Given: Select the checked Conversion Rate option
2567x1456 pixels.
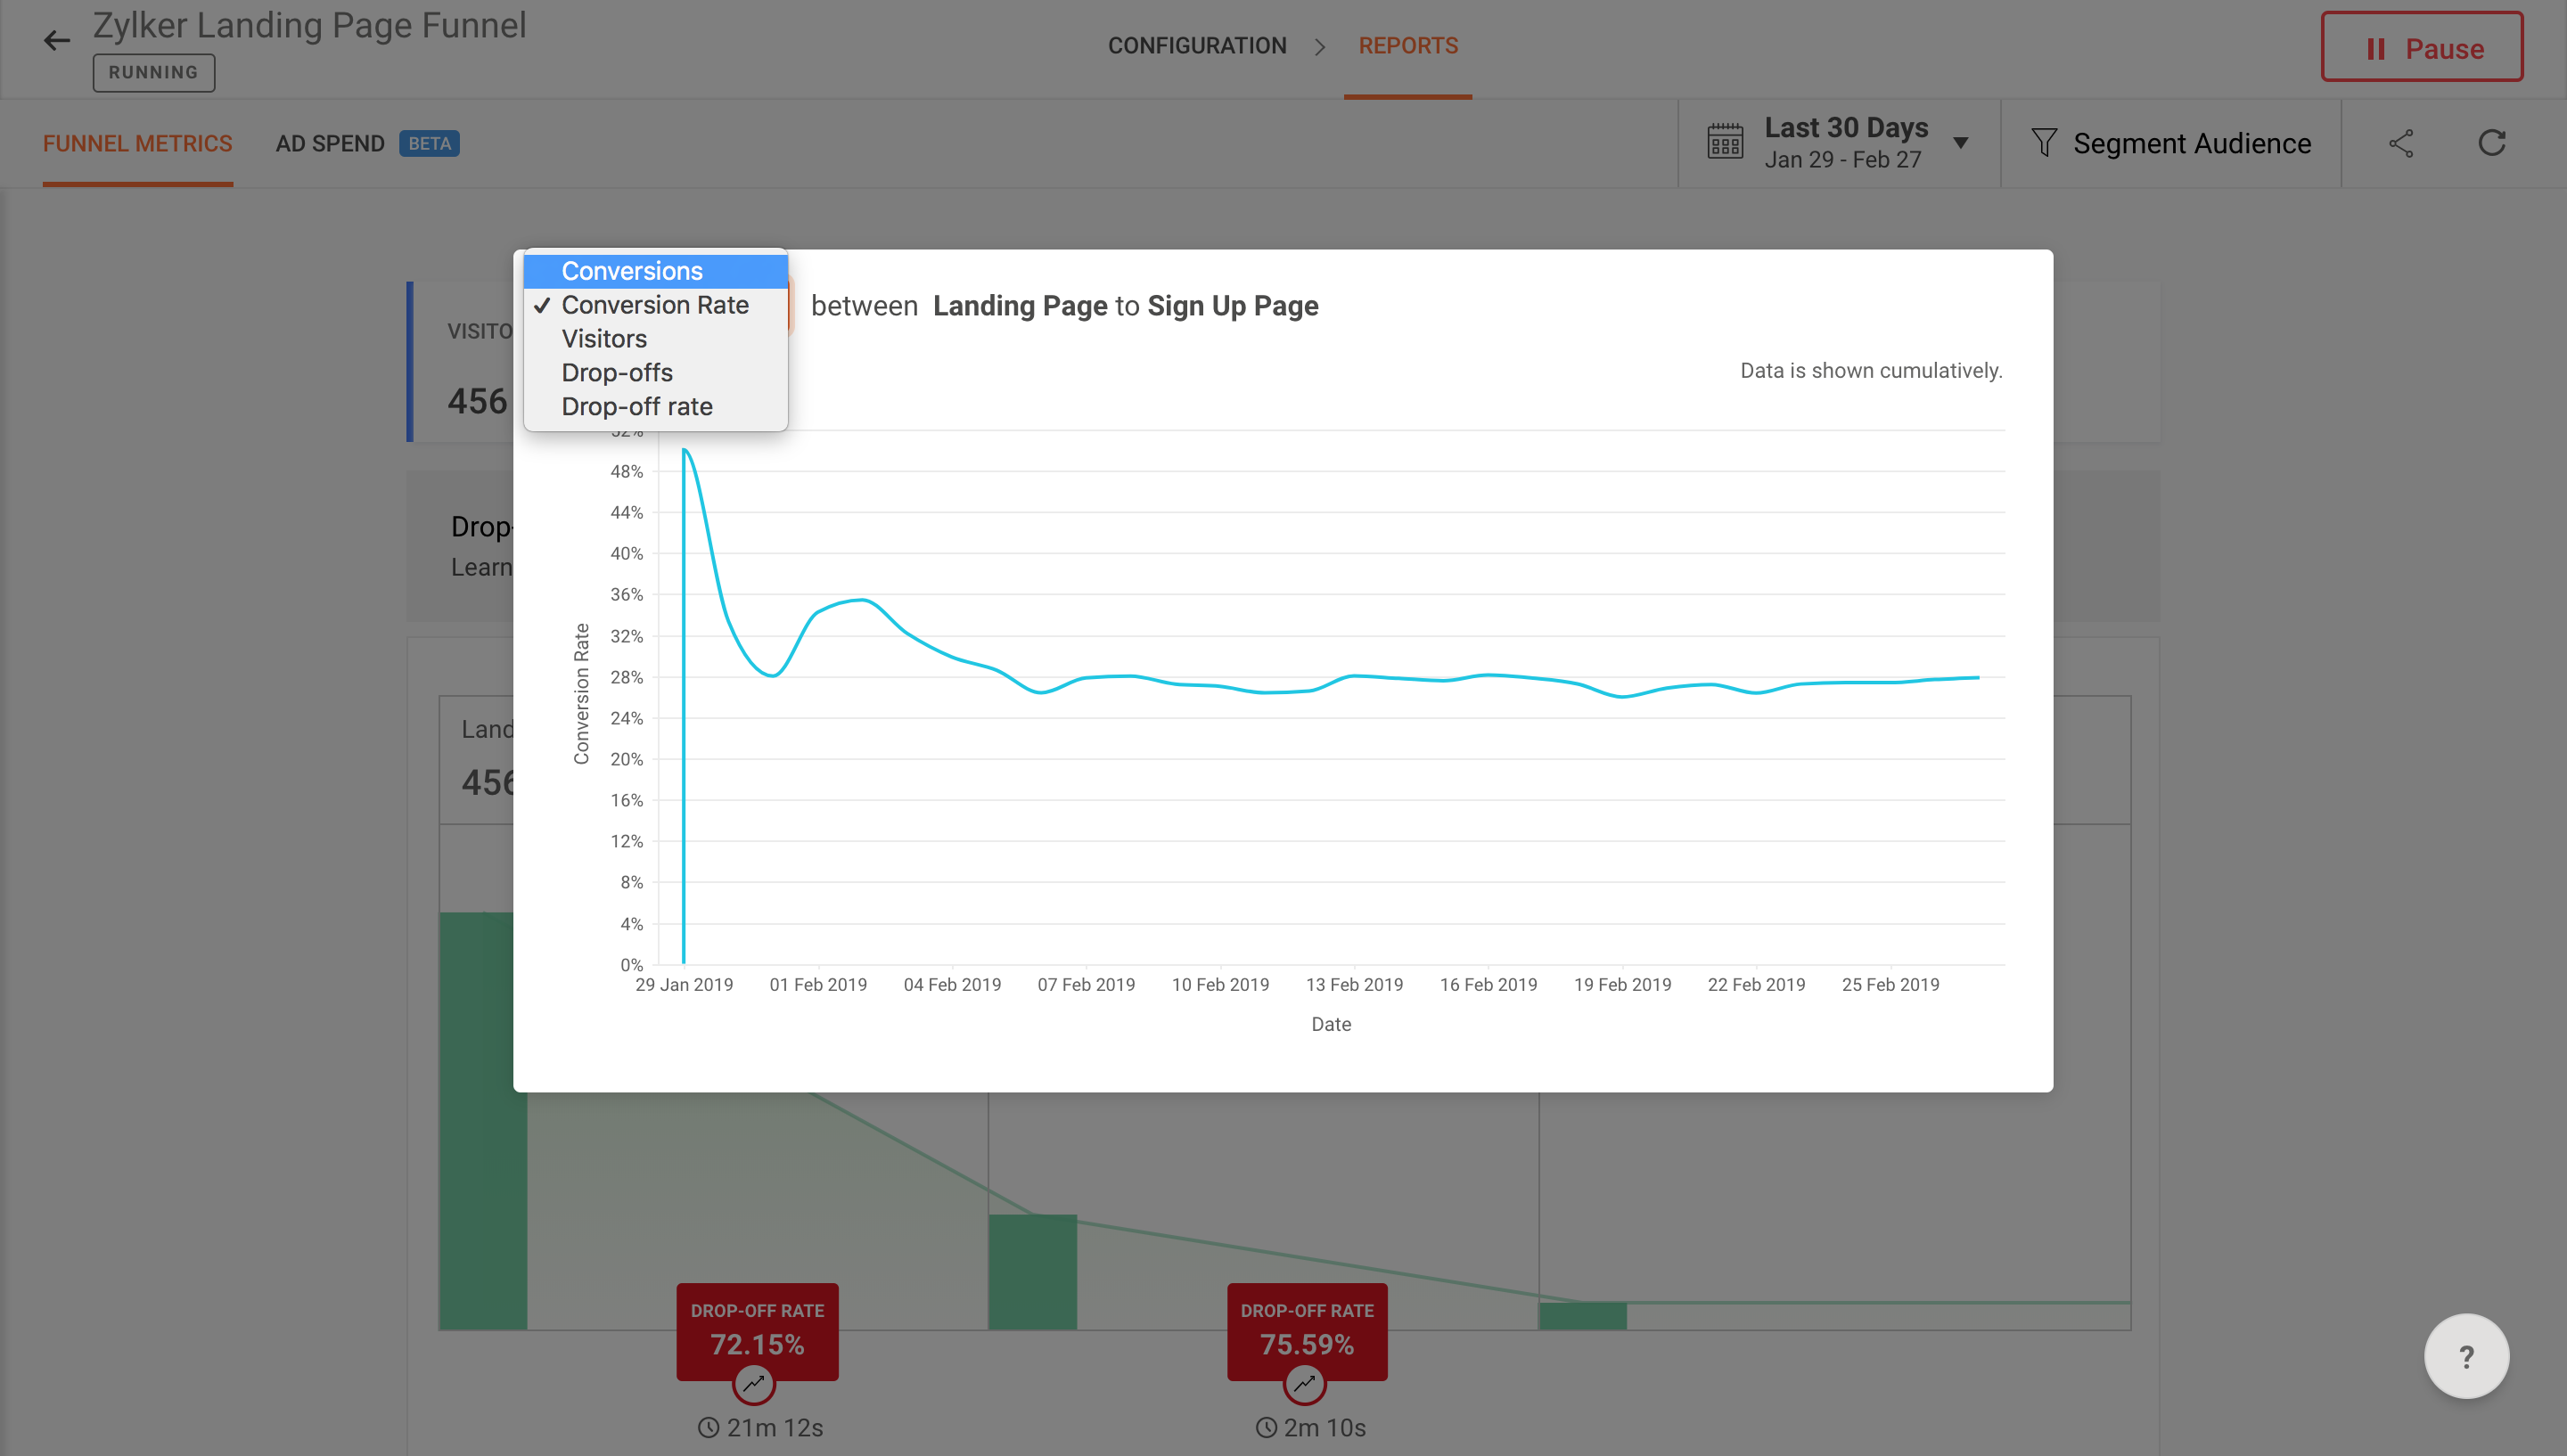Looking at the screenshot, I should (654, 305).
